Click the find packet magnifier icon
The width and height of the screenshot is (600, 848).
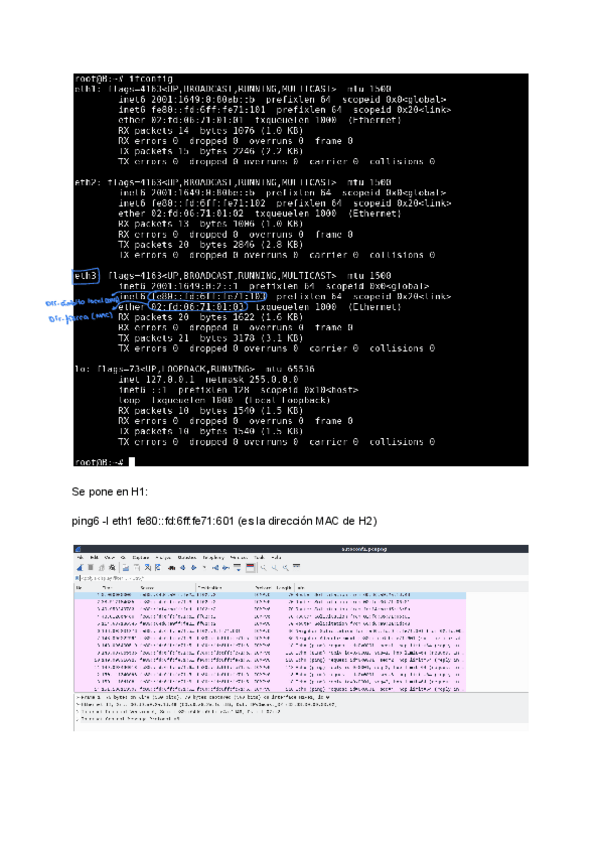coord(172,567)
